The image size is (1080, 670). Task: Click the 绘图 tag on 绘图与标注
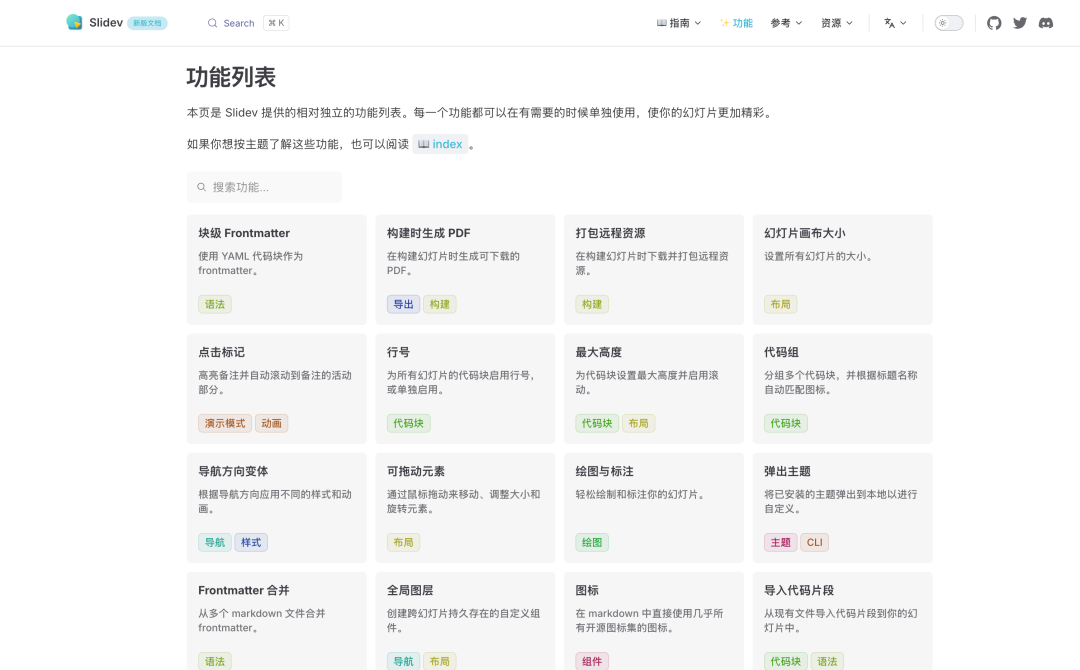pyautogui.click(x=592, y=542)
